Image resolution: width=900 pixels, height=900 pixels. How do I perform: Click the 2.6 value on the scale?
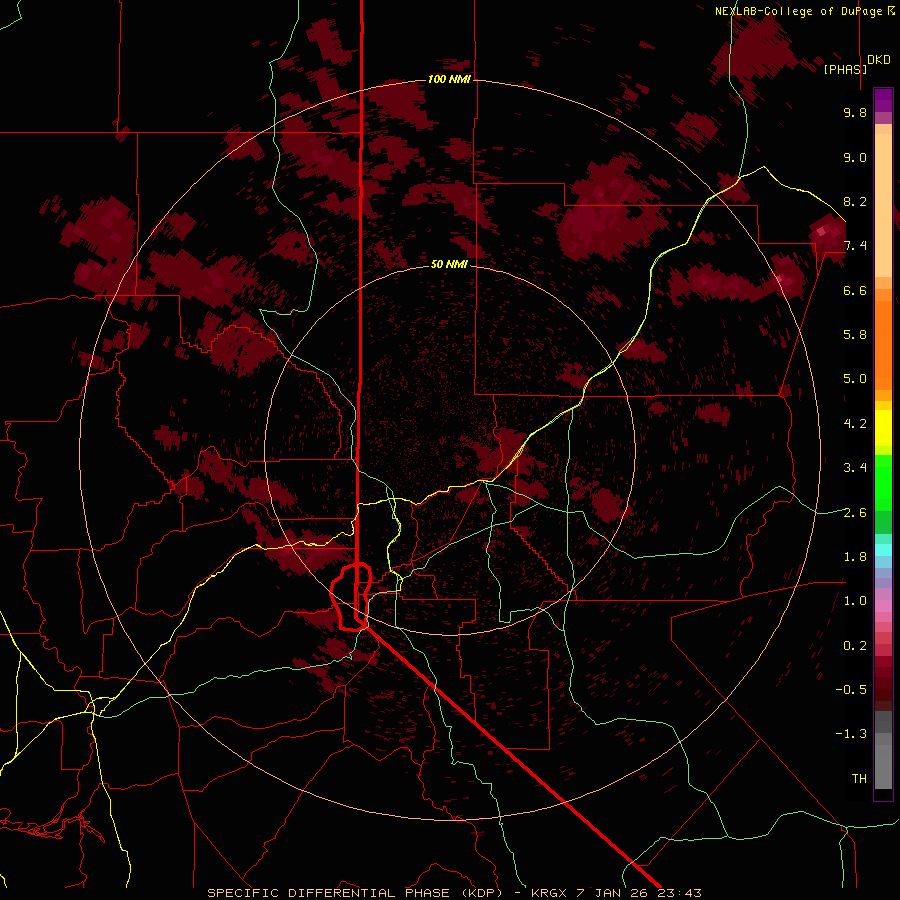pyautogui.click(x=855, y=513)
